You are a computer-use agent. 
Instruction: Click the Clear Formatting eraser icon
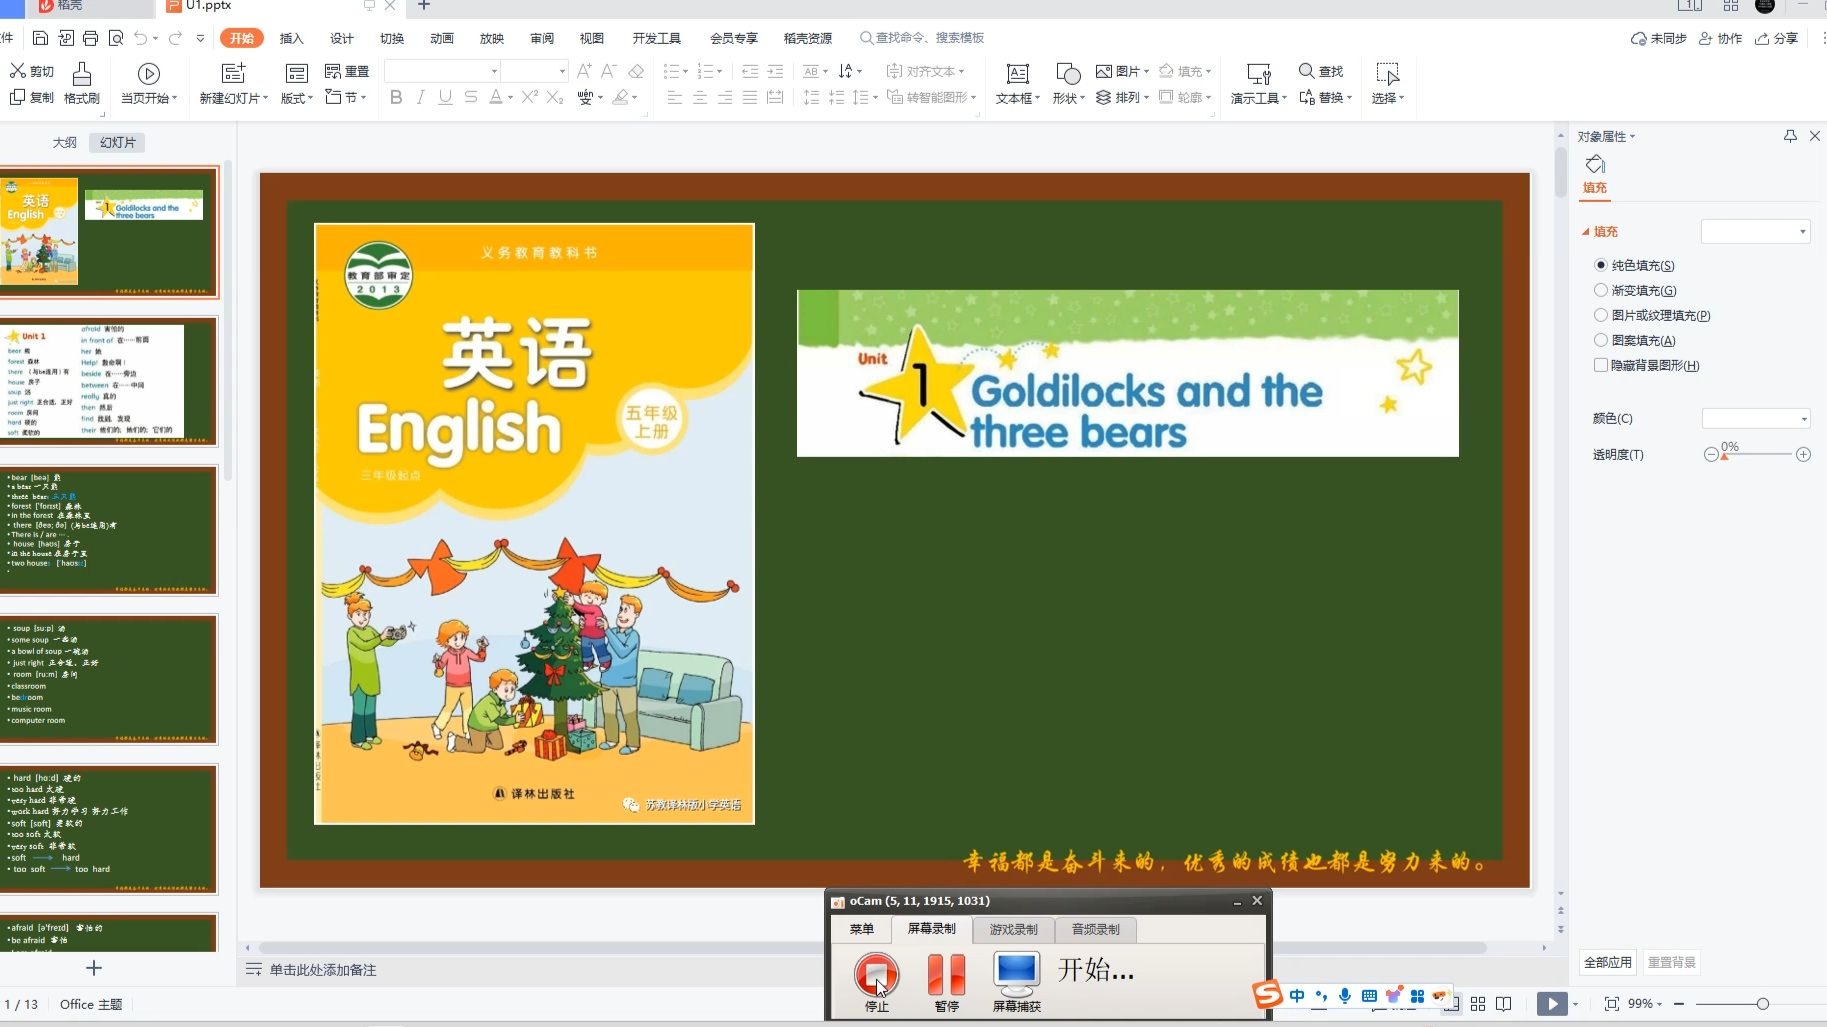coord(636,70)
